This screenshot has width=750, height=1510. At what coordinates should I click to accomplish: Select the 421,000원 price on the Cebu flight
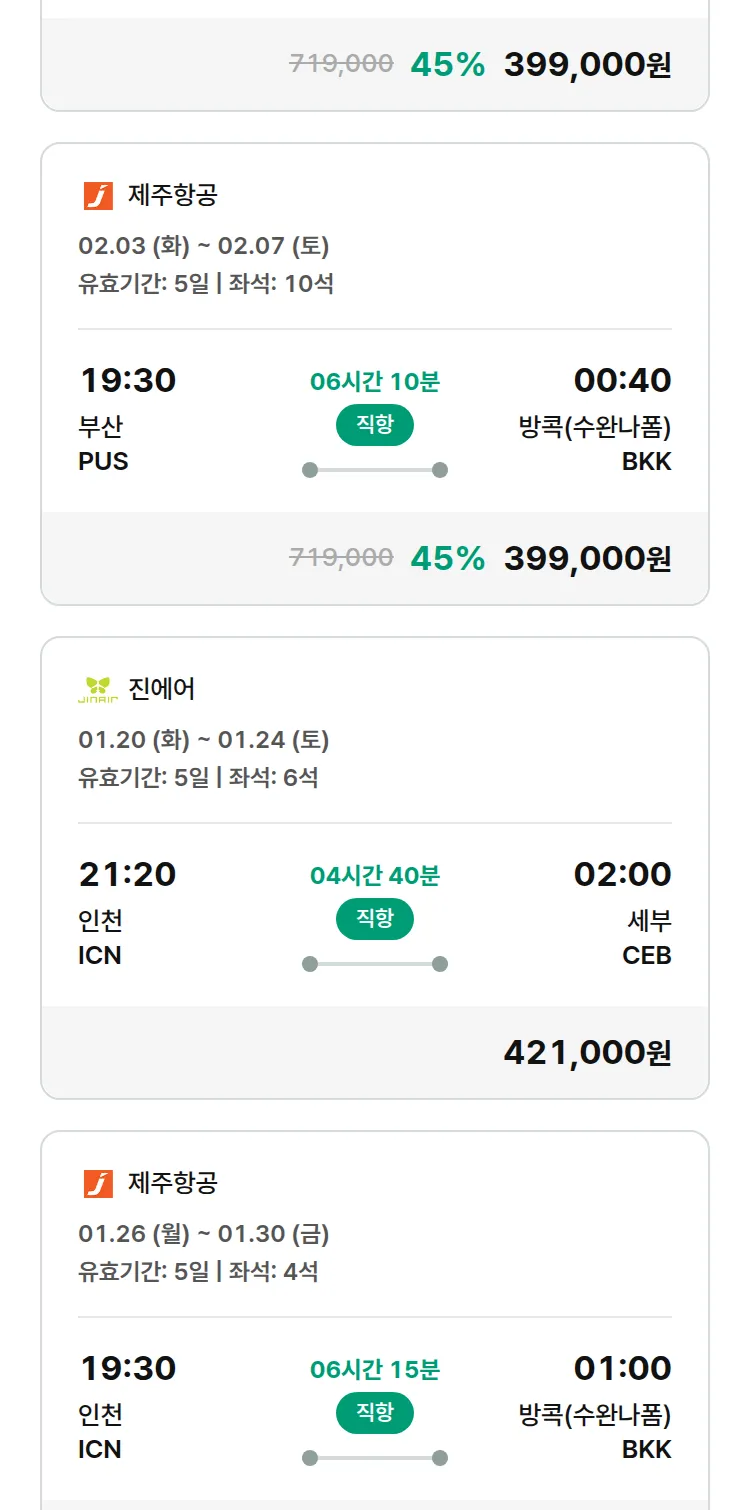tap(587, 1052)
